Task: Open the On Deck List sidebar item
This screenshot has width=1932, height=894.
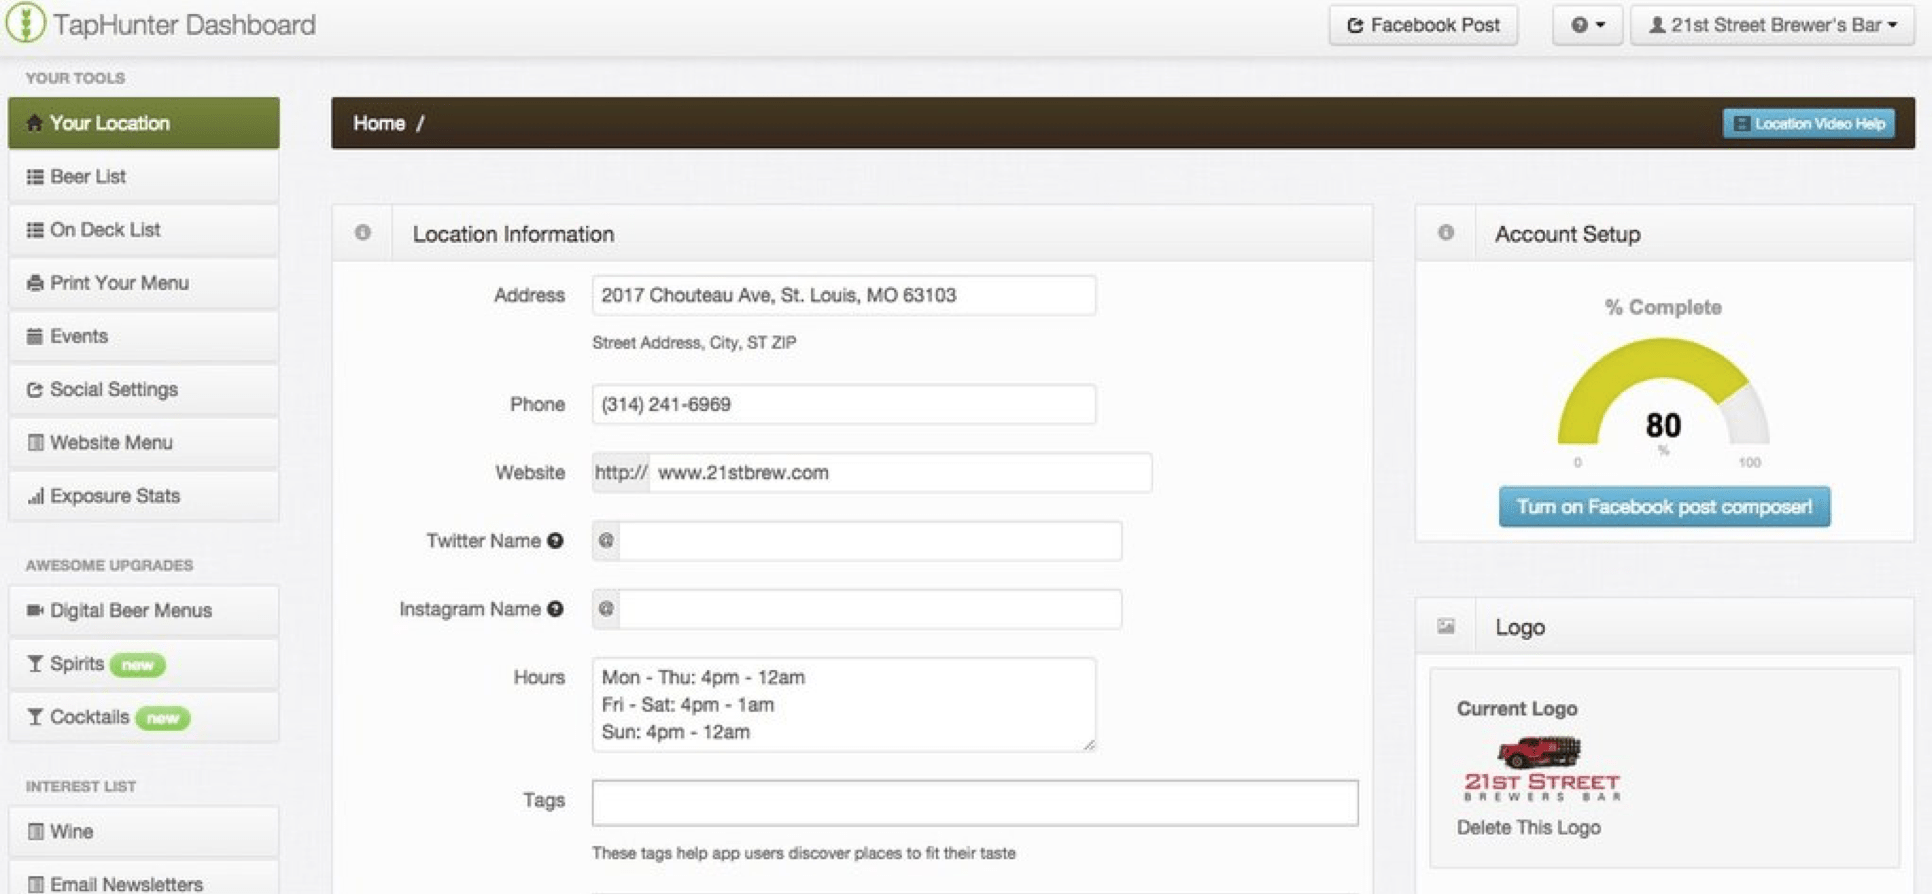Action: coord(144,229)
